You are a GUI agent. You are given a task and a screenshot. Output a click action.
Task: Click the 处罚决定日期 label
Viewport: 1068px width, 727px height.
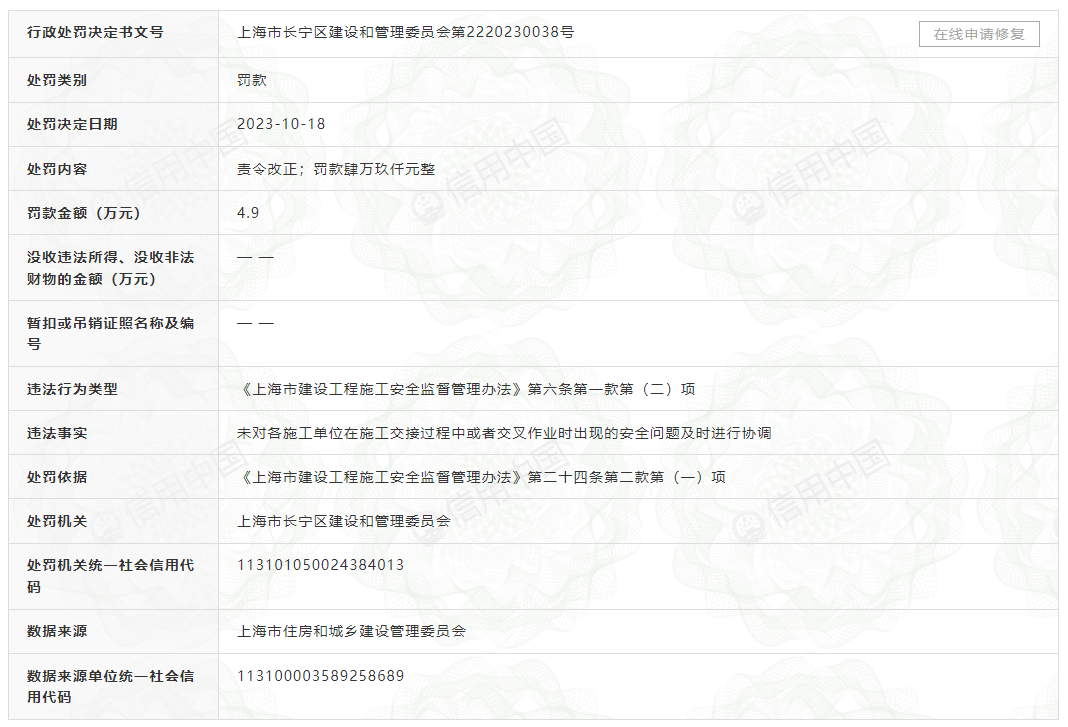pos(72,124)
